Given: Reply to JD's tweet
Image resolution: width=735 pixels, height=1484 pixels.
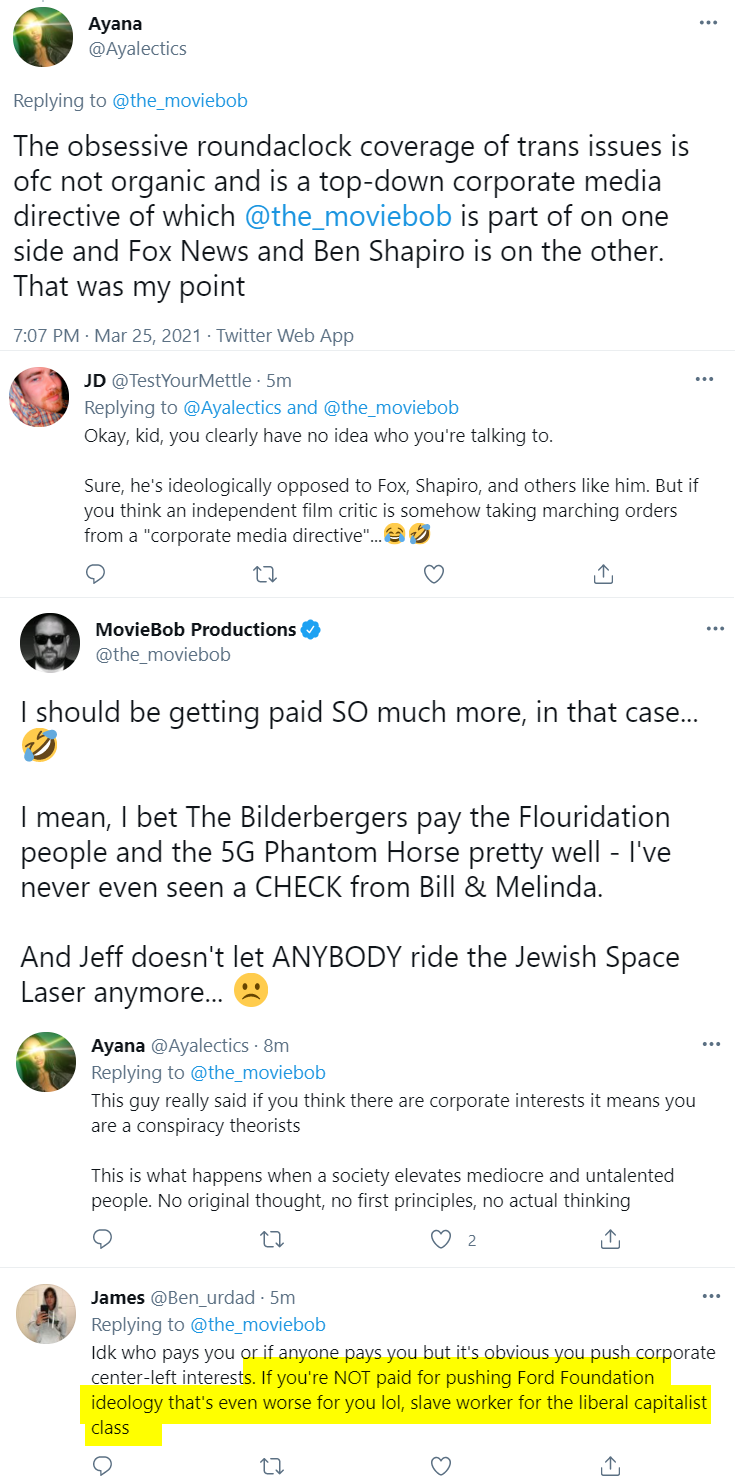Looking at the screenshot, I should pyautogui.click(x=96, y=574).
